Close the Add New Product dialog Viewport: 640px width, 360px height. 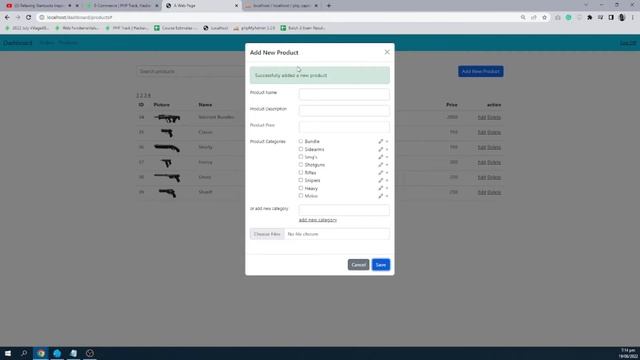tap(387, 52)
